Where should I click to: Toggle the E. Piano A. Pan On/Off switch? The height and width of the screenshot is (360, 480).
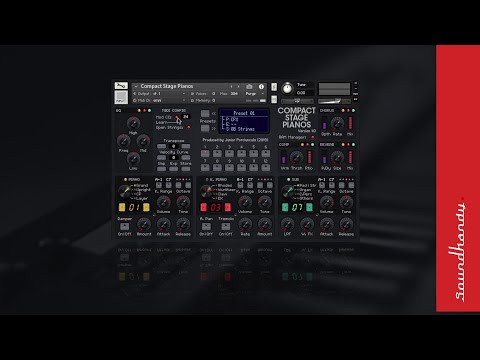pyautogui.click(x=206, y=227)
